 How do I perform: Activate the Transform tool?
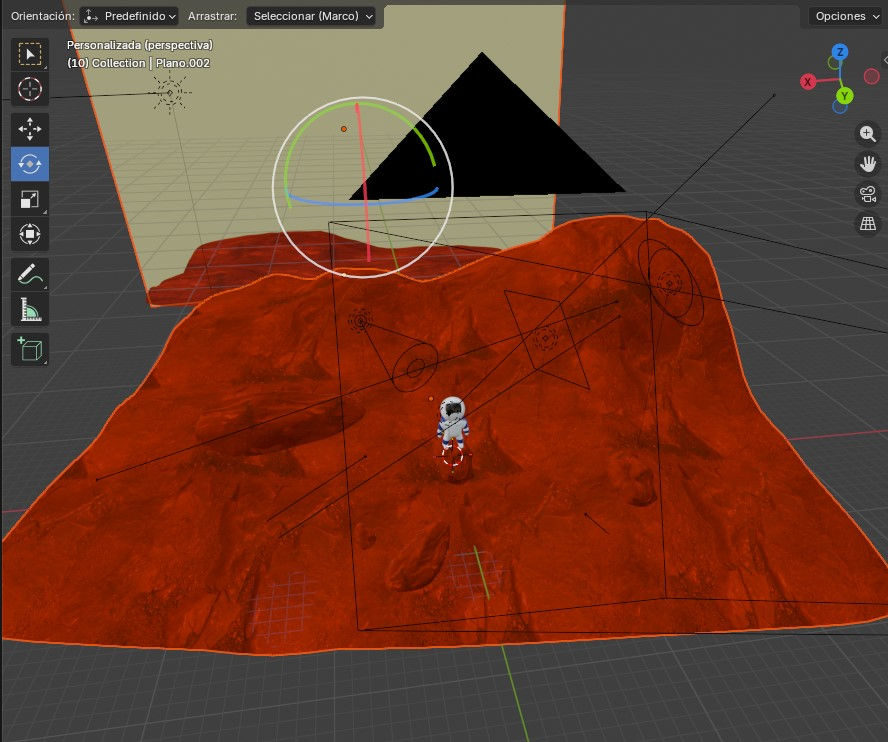pos(30,234)
